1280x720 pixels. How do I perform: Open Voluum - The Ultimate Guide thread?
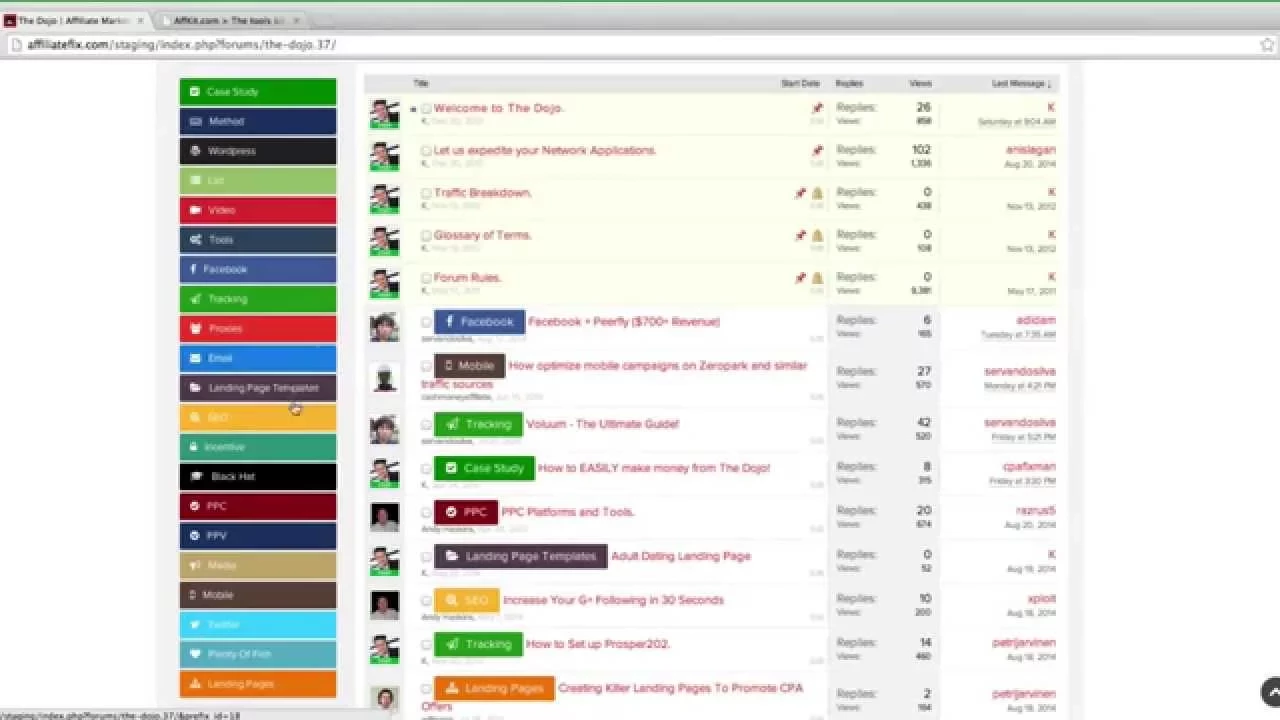pos(602,424)
